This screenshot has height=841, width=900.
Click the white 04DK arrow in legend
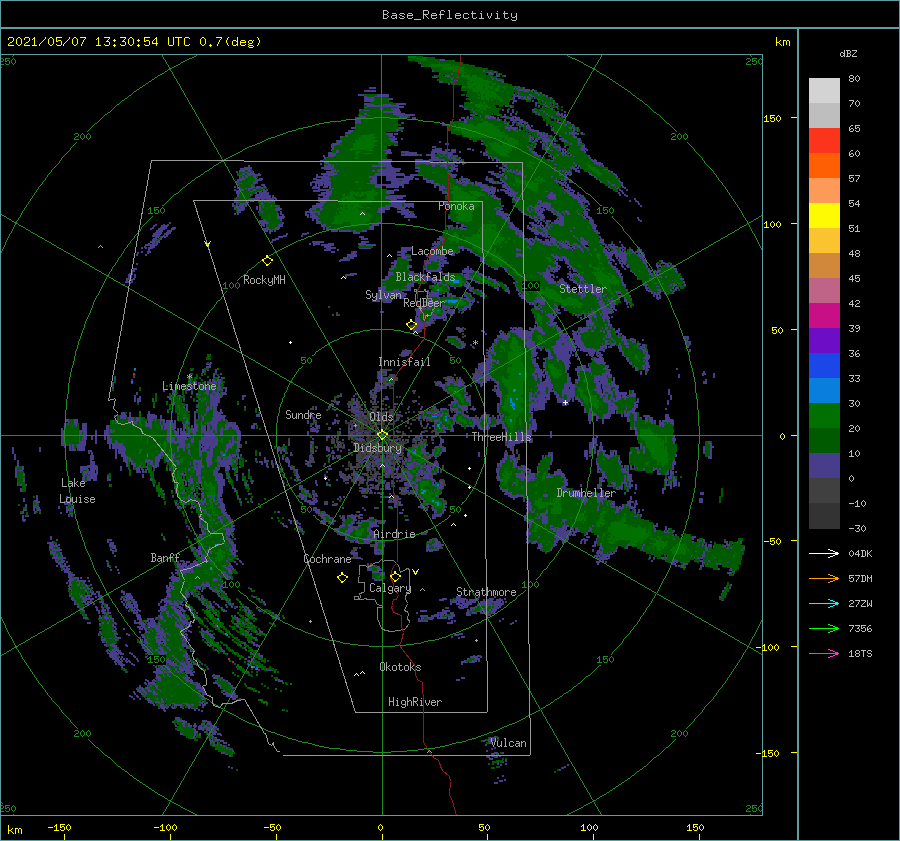coord(824,553)
